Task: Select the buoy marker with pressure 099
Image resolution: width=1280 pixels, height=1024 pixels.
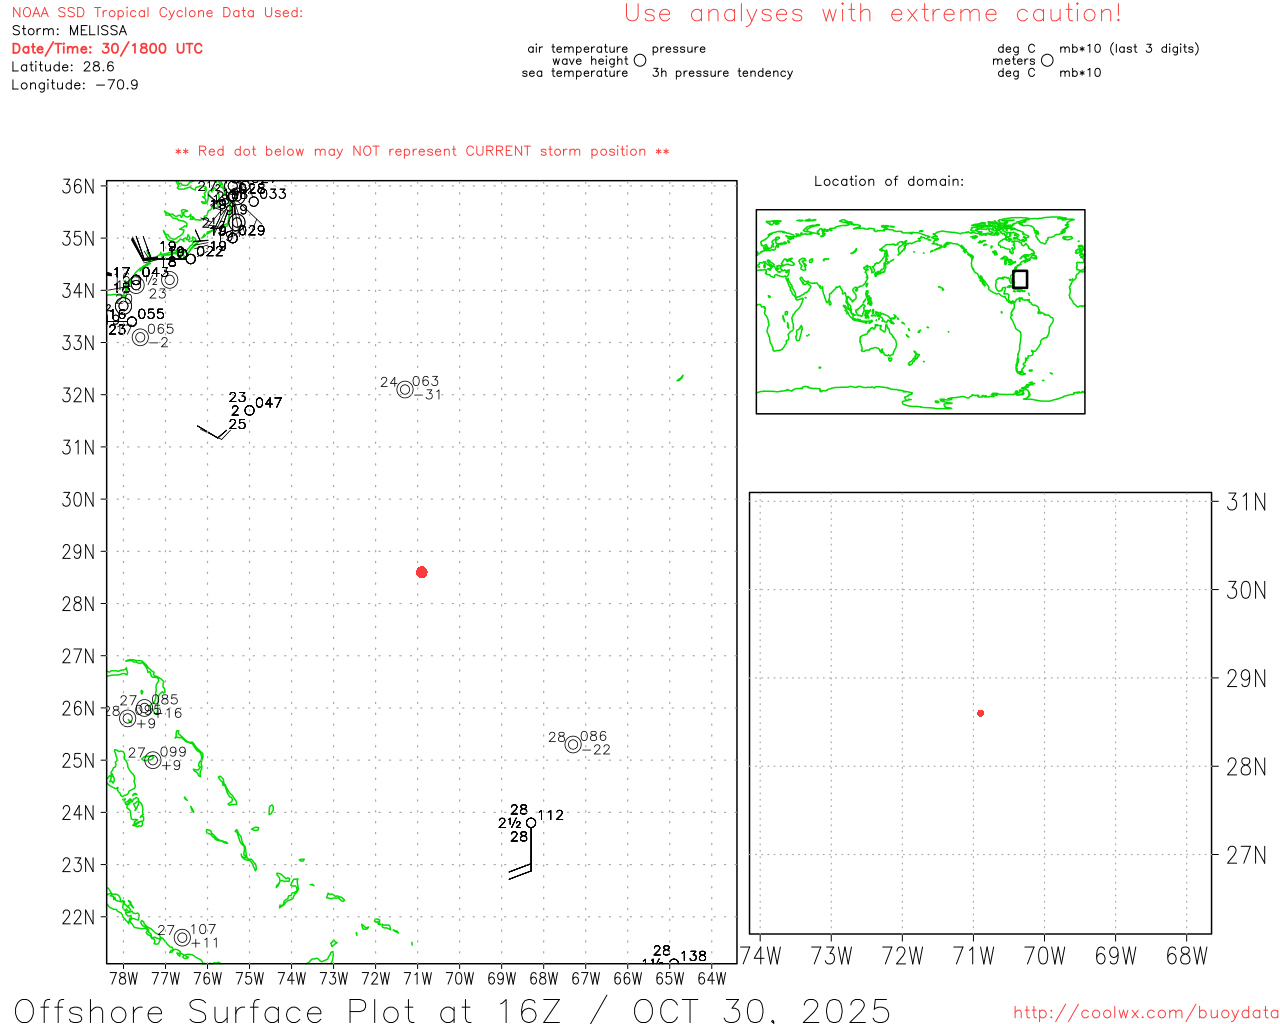Action: (152, 760)
